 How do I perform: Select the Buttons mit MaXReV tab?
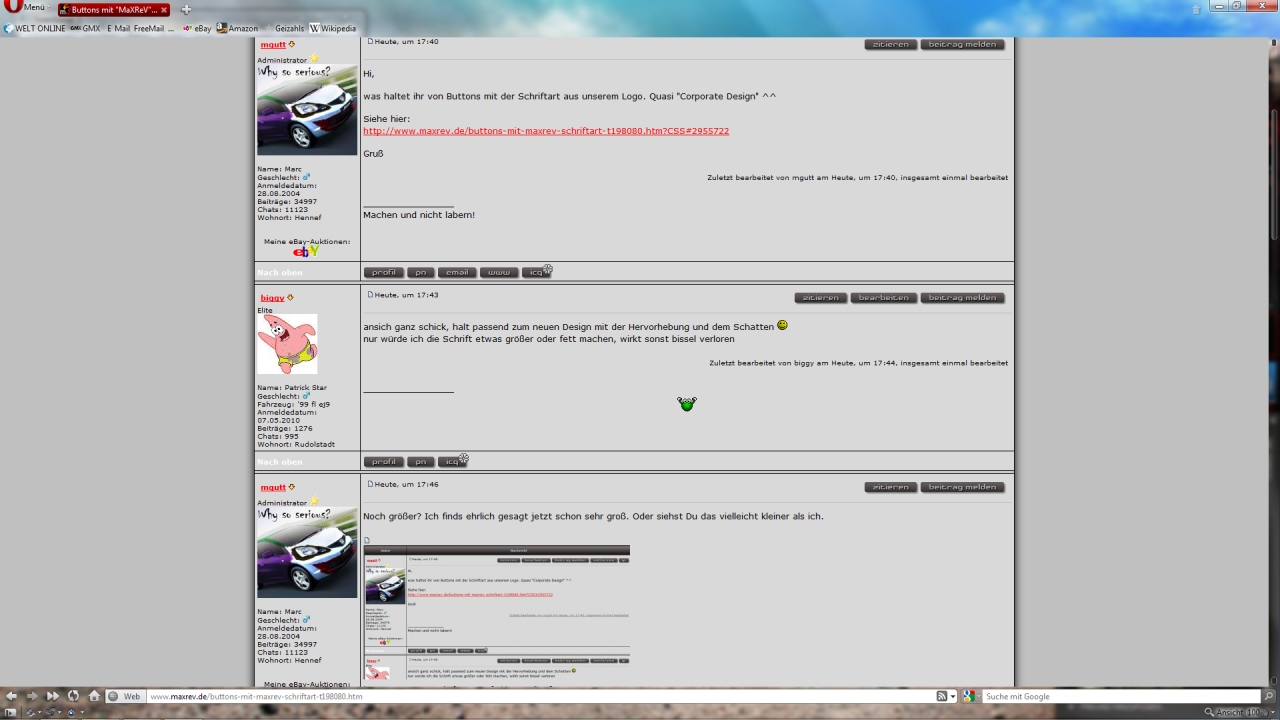(112, 10)
